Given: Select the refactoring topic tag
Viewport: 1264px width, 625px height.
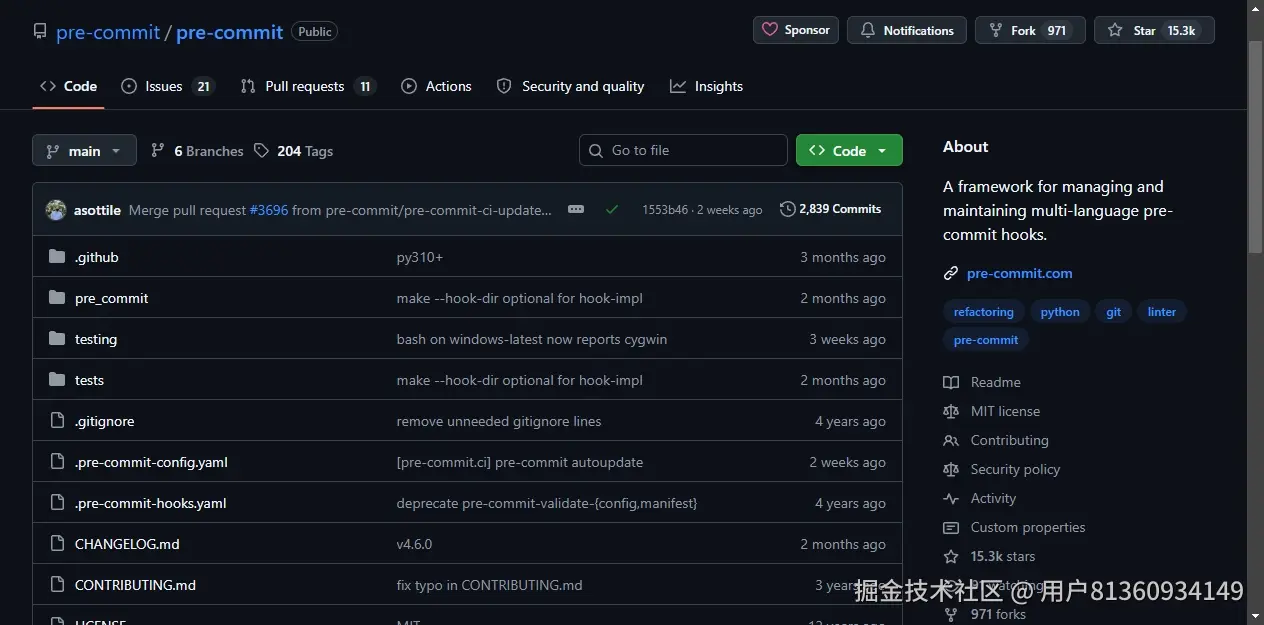Looking at the screenshot, I should click(983, 312).
